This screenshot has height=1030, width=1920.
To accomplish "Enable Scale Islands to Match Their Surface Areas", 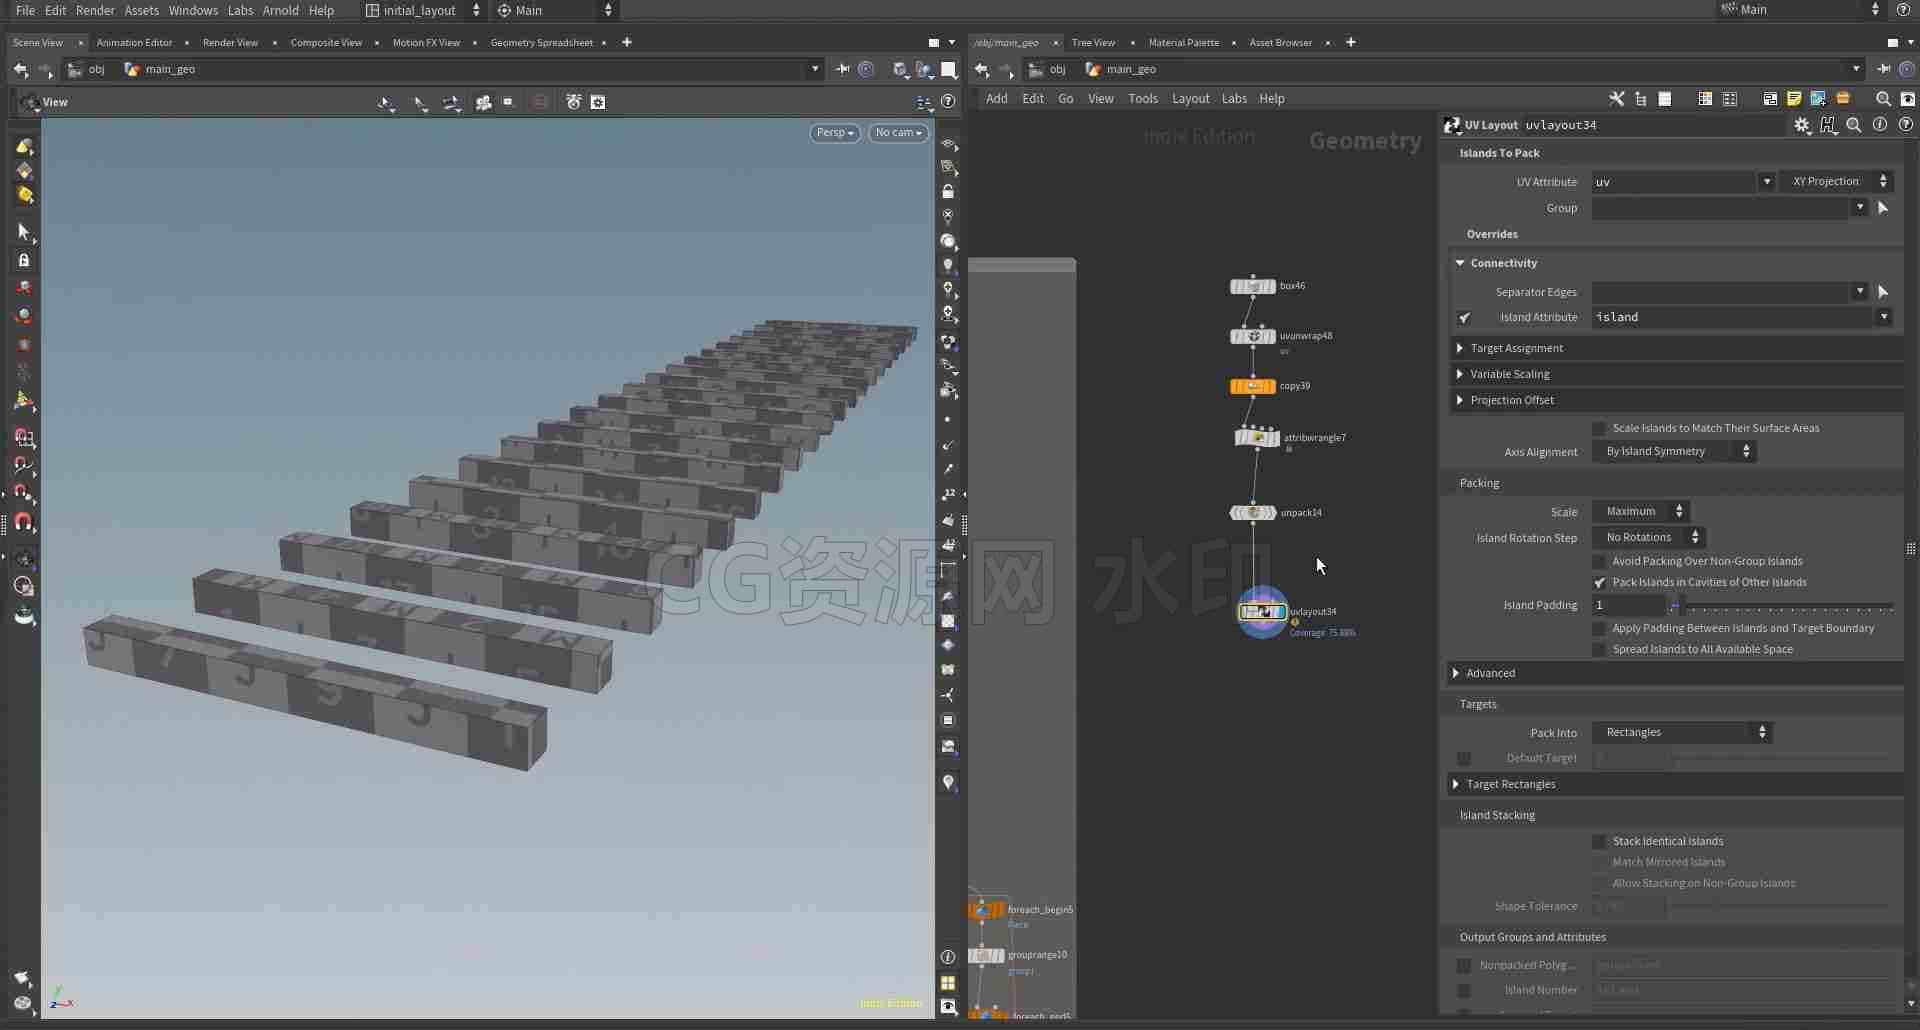I will 1599,429.
